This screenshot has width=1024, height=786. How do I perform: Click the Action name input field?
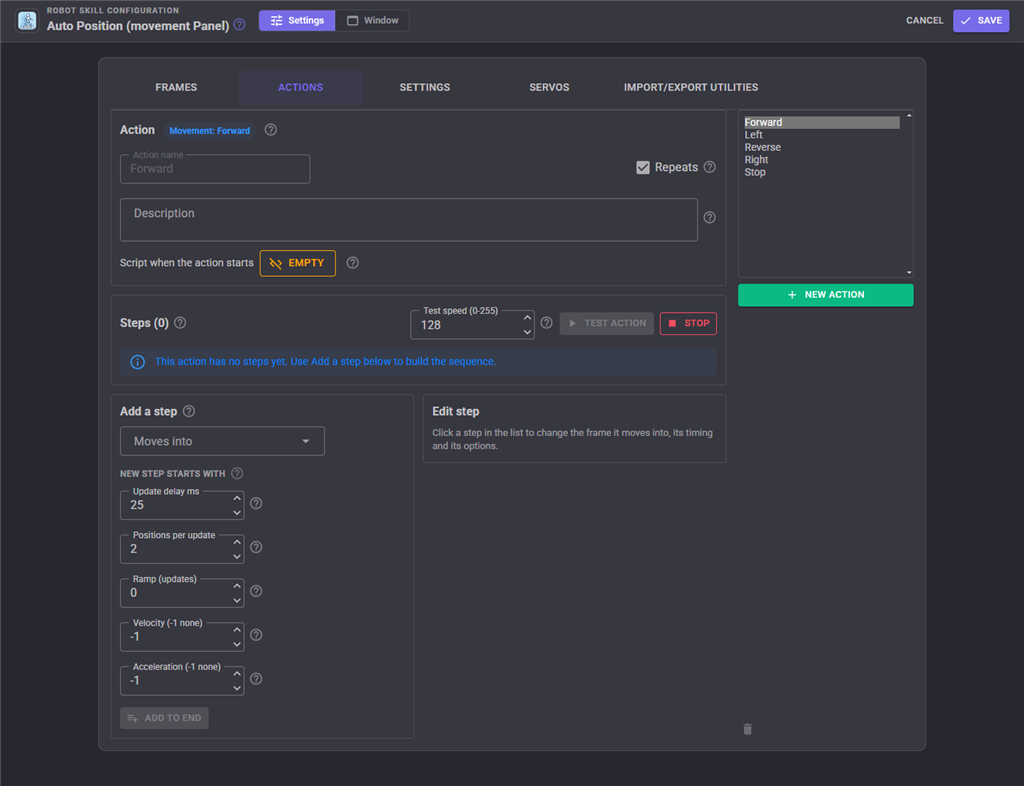215,168
